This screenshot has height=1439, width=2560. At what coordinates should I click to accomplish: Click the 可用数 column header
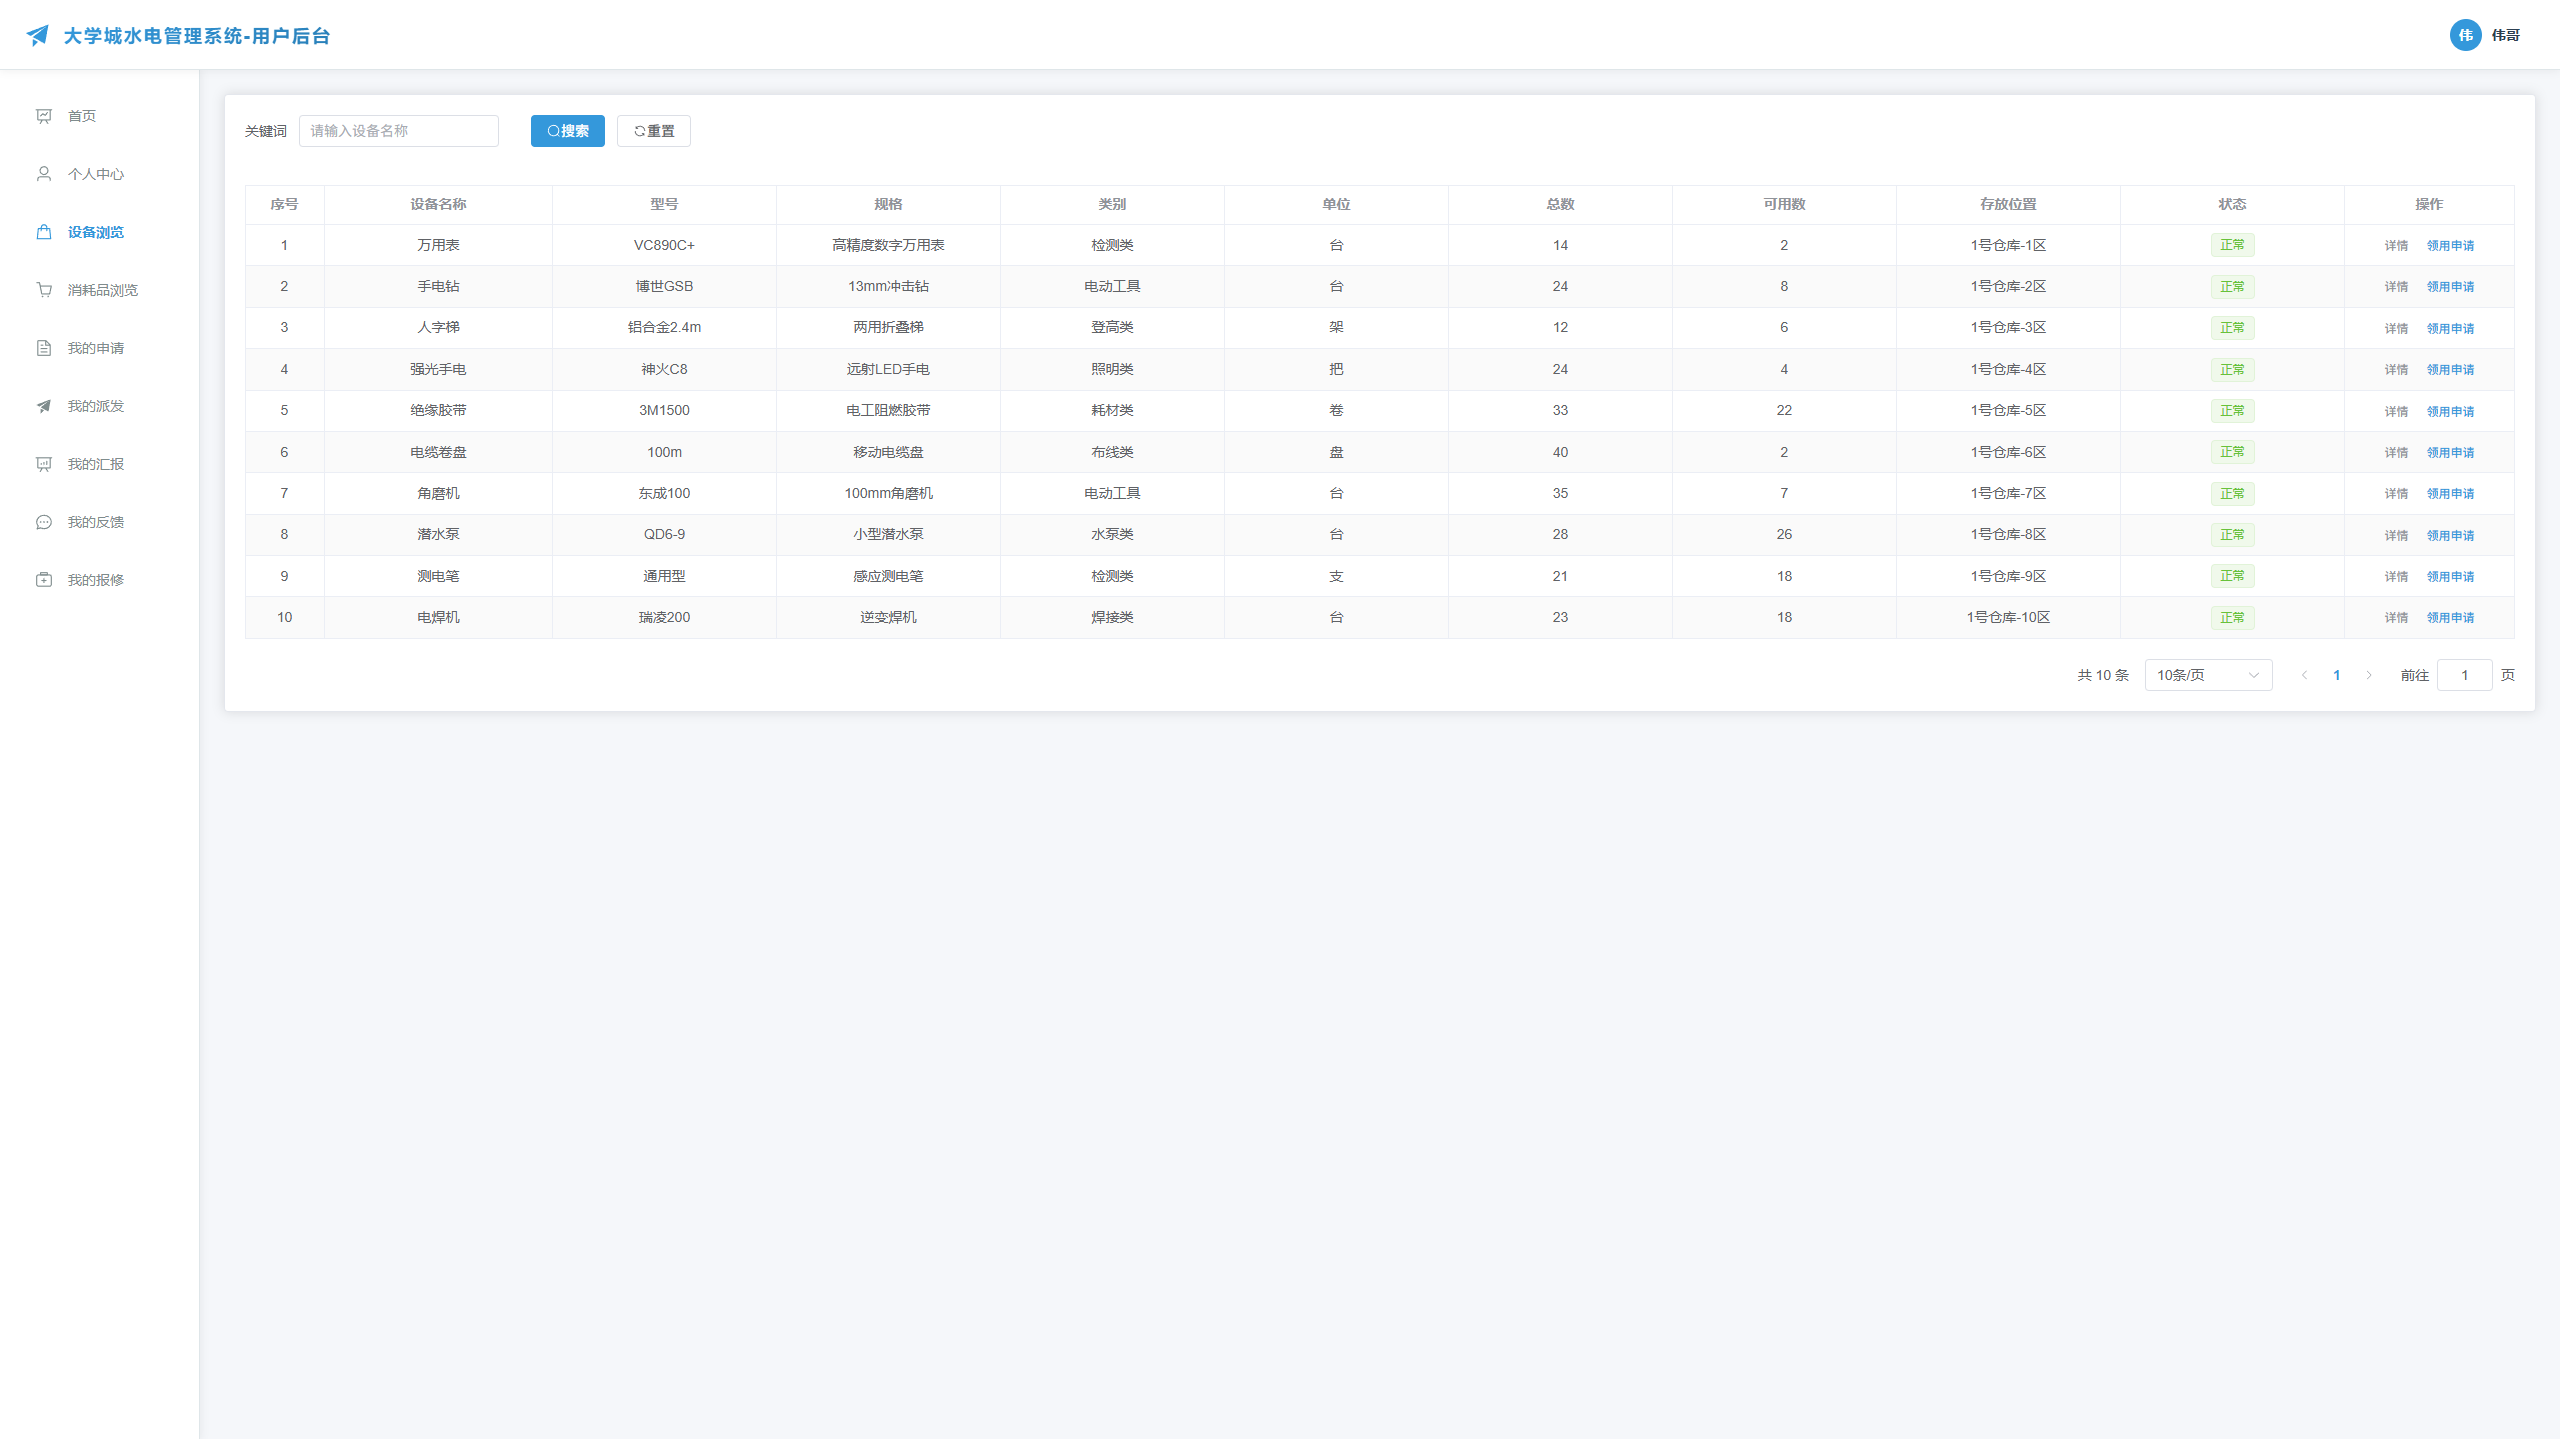click(x=1784, y=204)
